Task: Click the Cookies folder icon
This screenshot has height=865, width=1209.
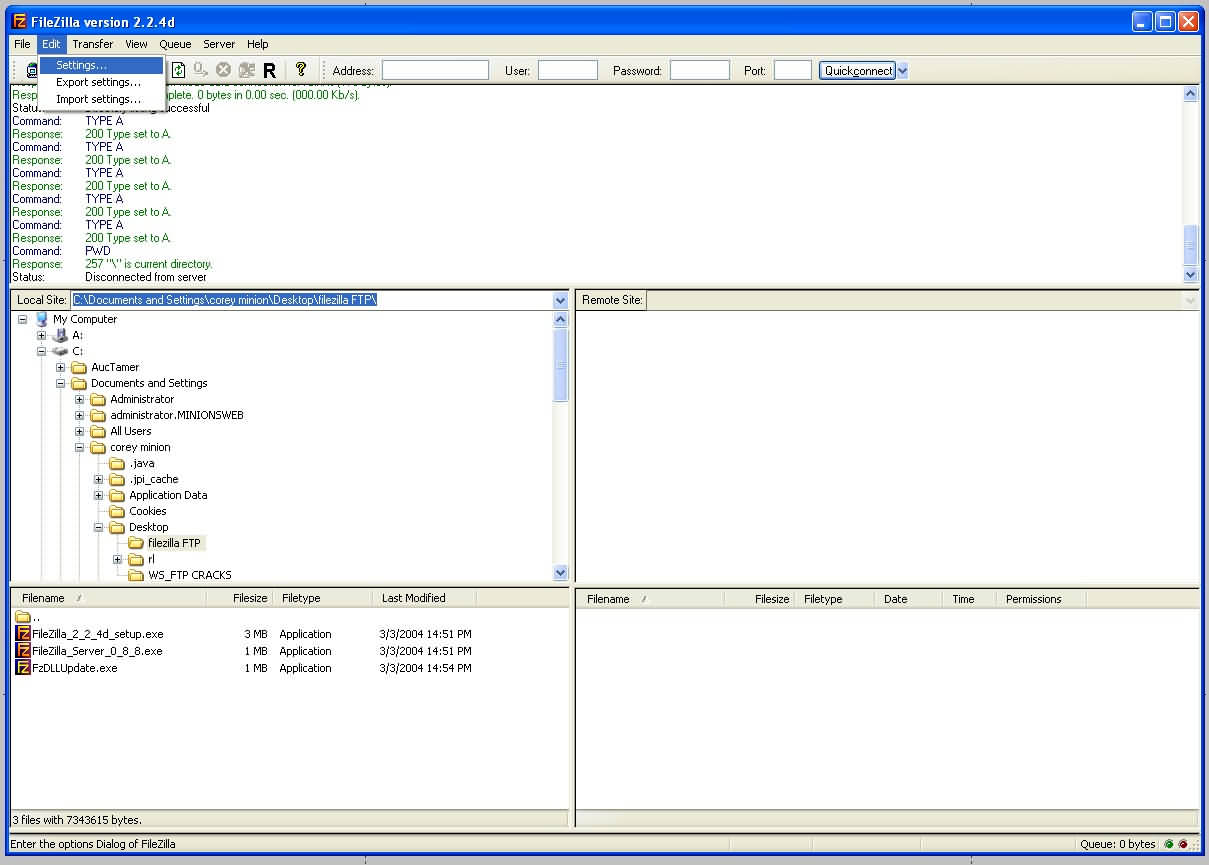Action: (117, 511)
